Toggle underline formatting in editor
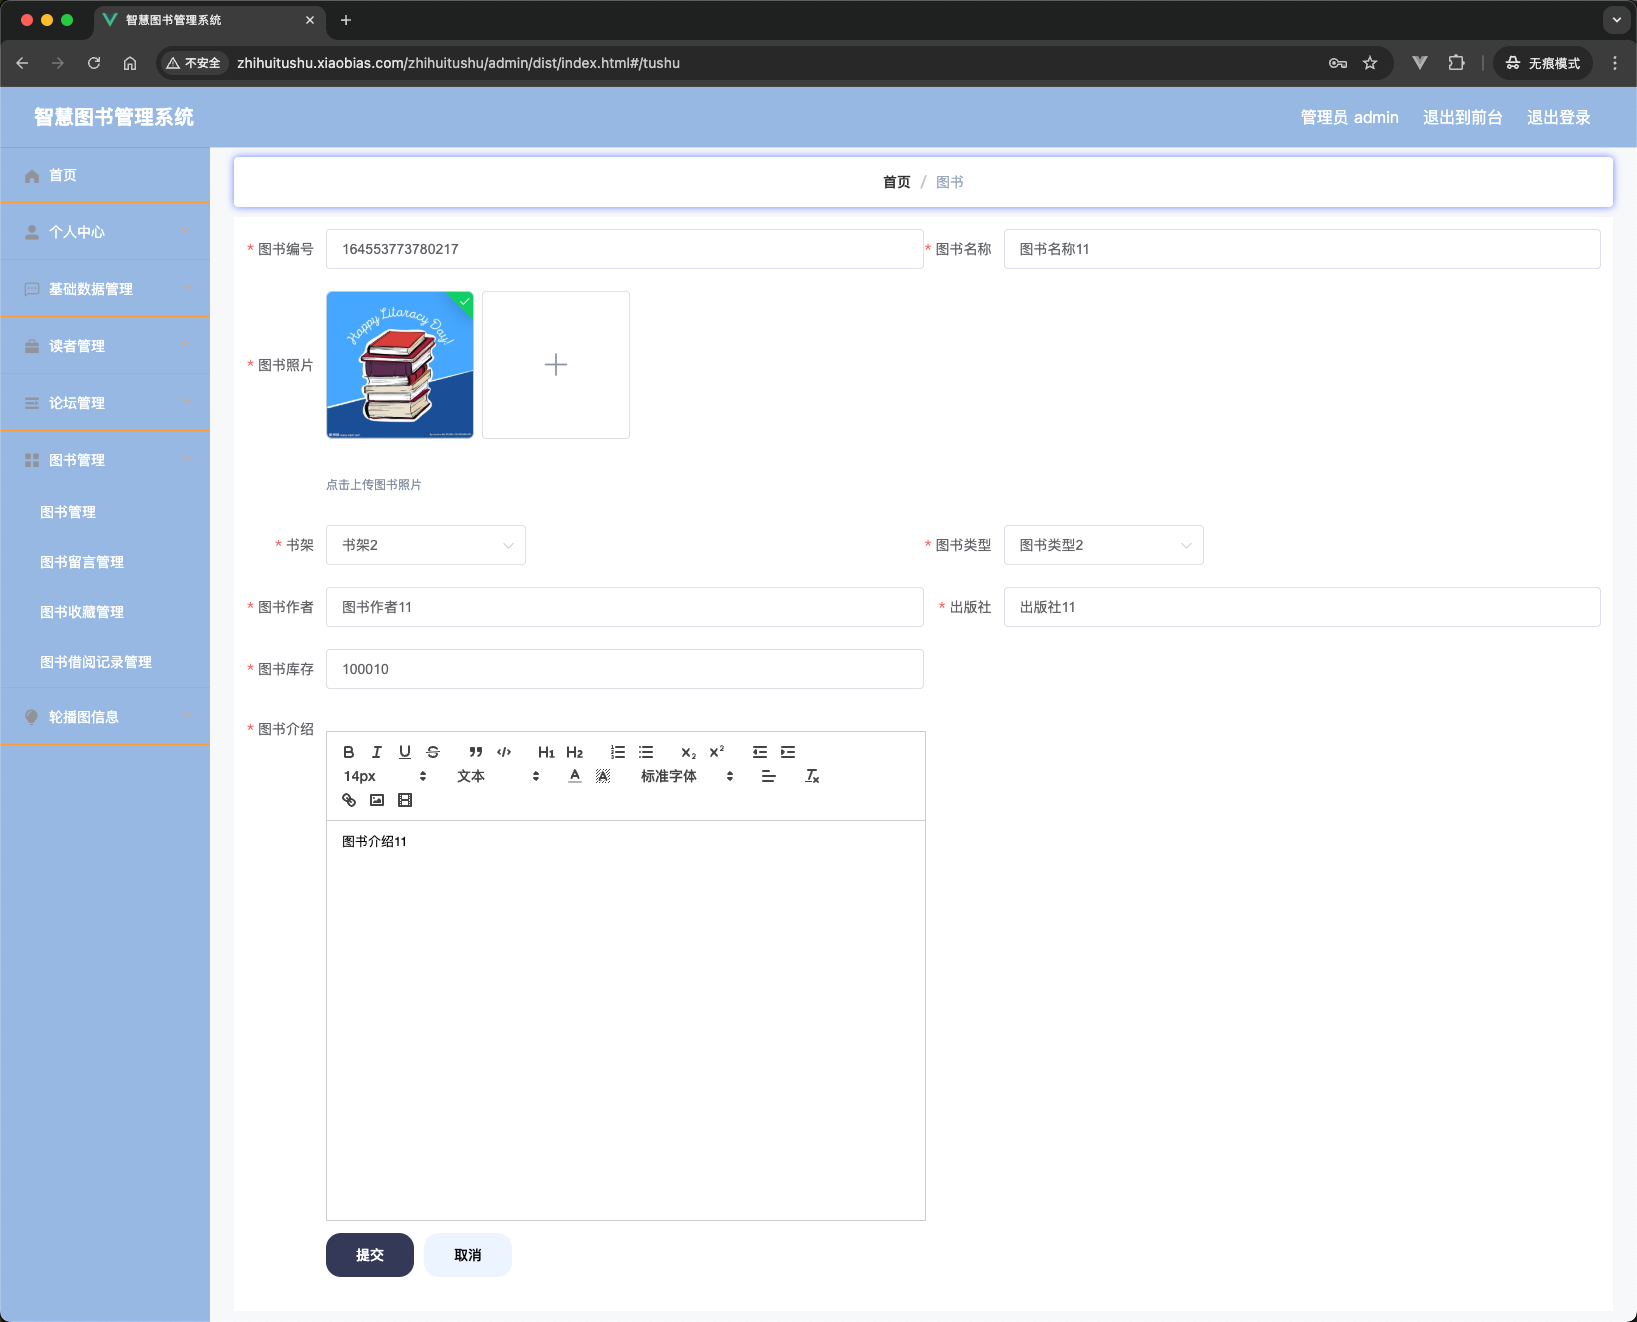Image resolution: width=1637 pixels, height=1322 pixels. tap(405, 752)
